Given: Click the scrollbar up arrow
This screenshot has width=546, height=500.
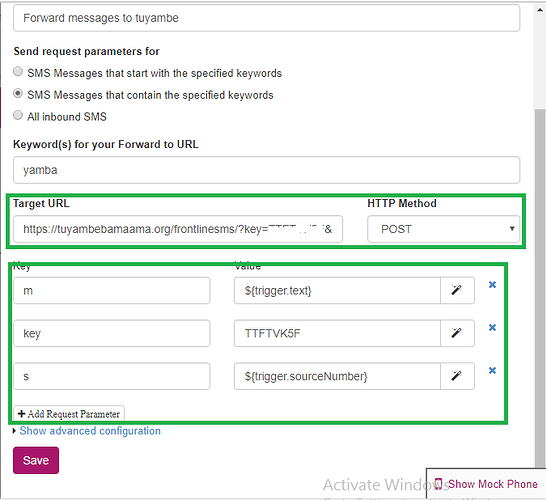Looking at the screenshot, I should click(x=540, y=10).
